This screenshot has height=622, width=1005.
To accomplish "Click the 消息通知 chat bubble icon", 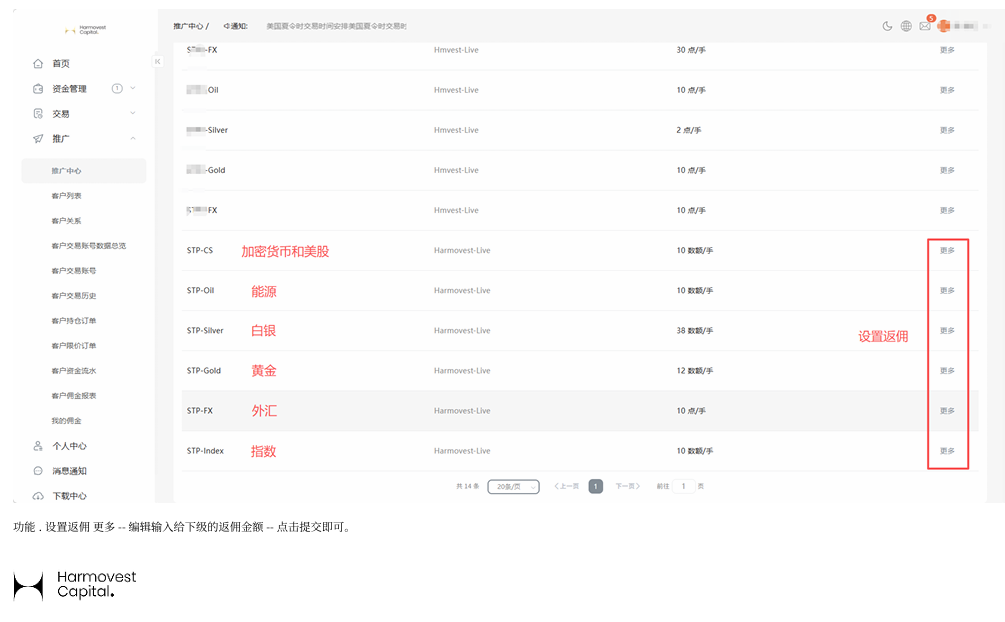I will click(x=38, y=471).
